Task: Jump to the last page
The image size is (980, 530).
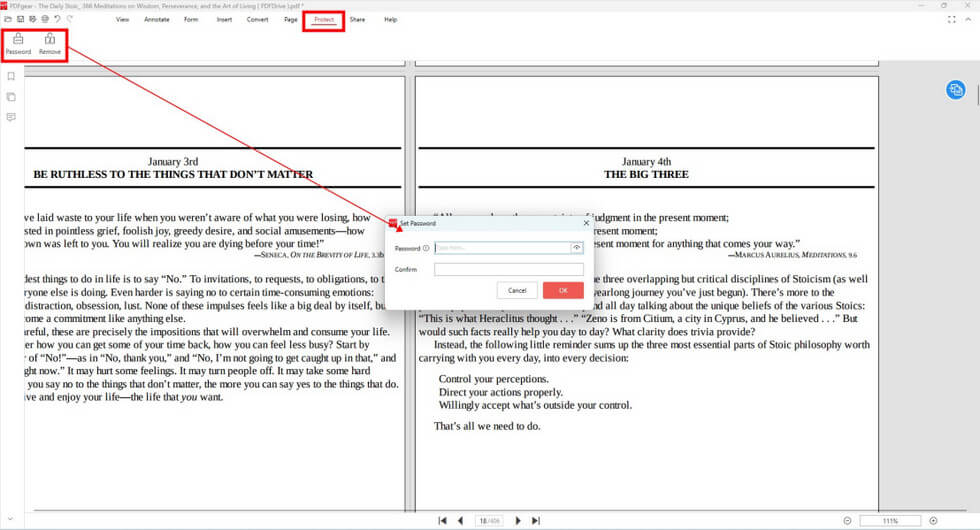Action: (x=536, y=521)
